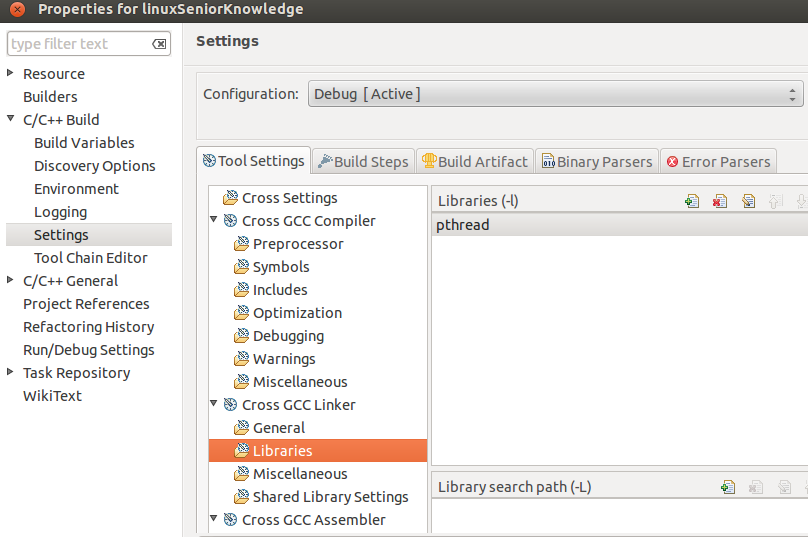This screenshot has height=537, width=808.
Task: Open Run/Debug Settings page
Action: pyautogui.click(x=89, y=350)
